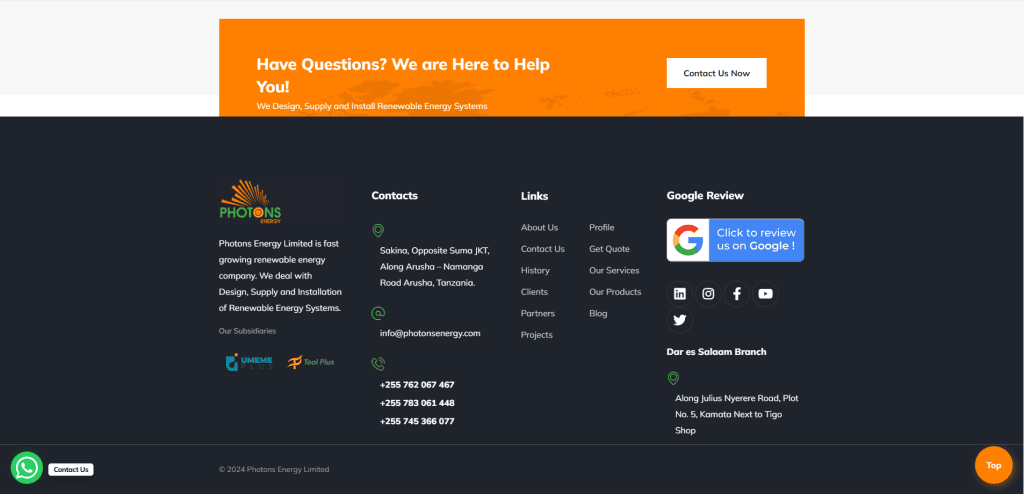Open the About Us footer link
Screen dimensions: 1024x494
tap(539, 227)
